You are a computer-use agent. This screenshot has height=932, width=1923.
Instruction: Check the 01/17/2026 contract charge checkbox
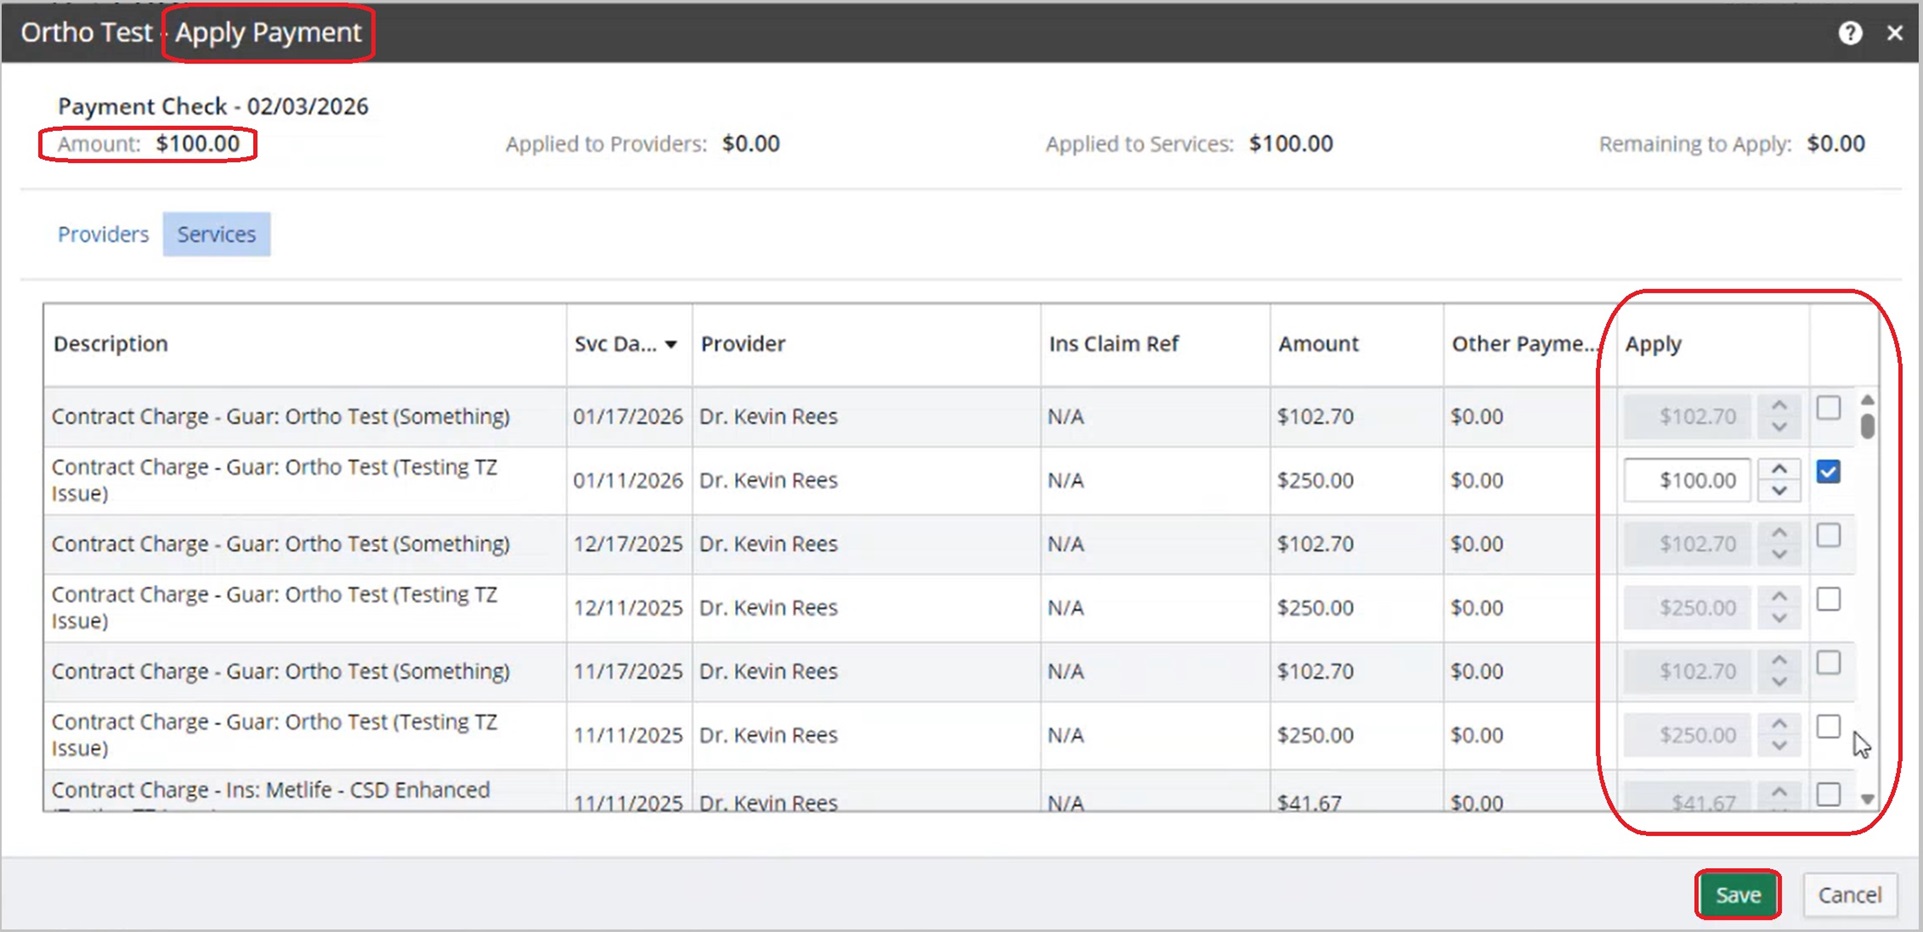1828,408
